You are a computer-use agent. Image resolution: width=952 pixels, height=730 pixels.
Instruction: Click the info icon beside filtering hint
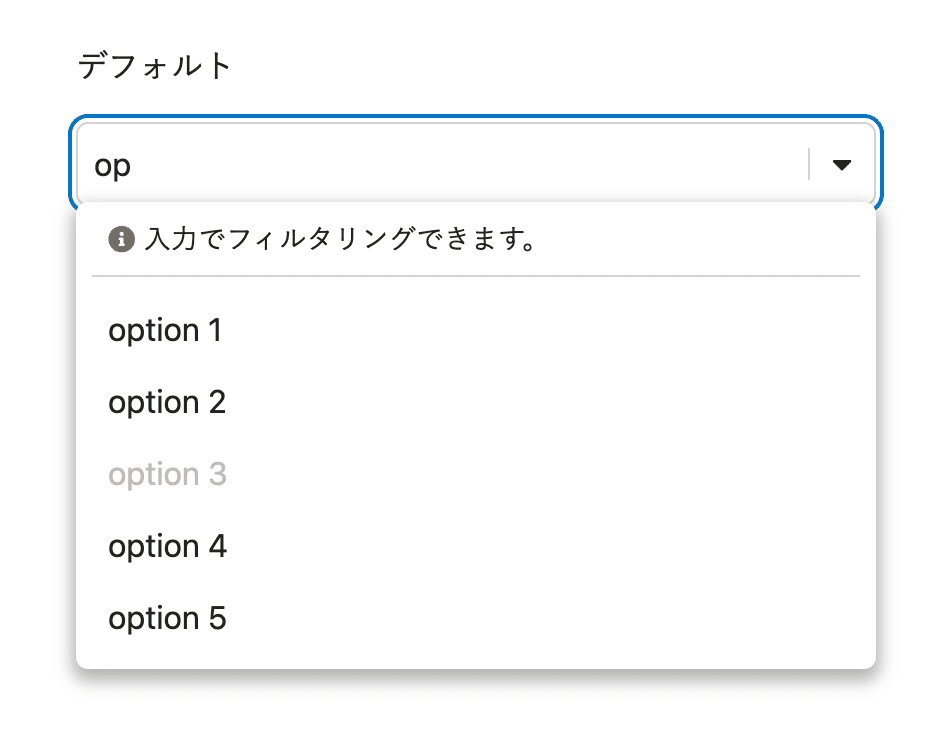point(121,239)
